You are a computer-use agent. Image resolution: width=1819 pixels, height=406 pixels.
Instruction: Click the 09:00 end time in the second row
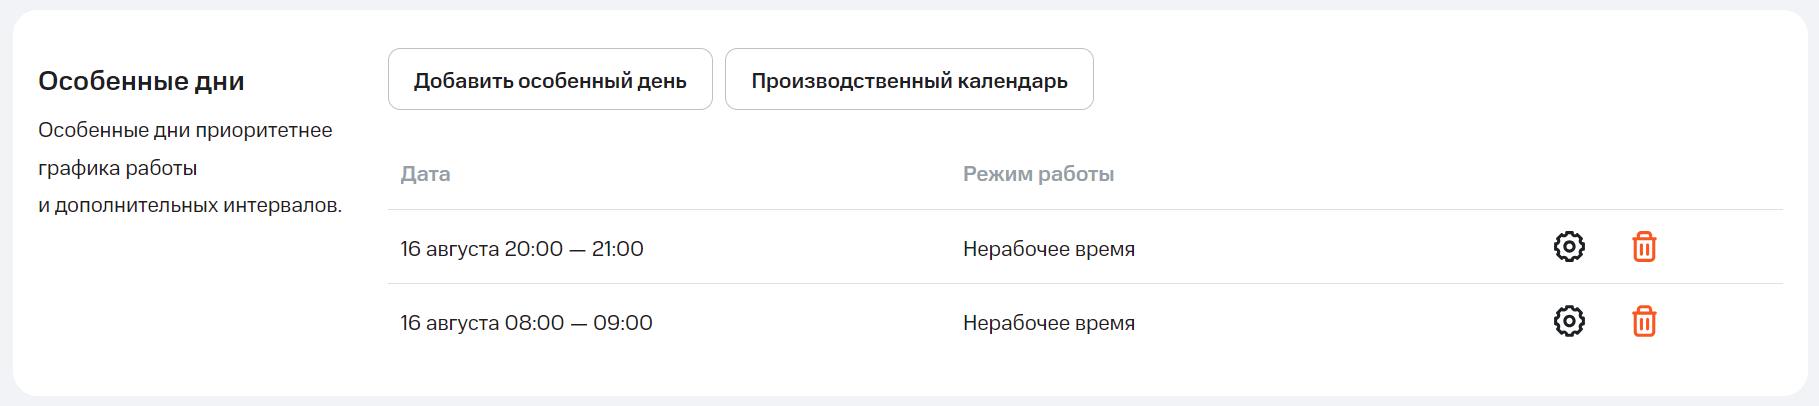click(x=622, y=323)
